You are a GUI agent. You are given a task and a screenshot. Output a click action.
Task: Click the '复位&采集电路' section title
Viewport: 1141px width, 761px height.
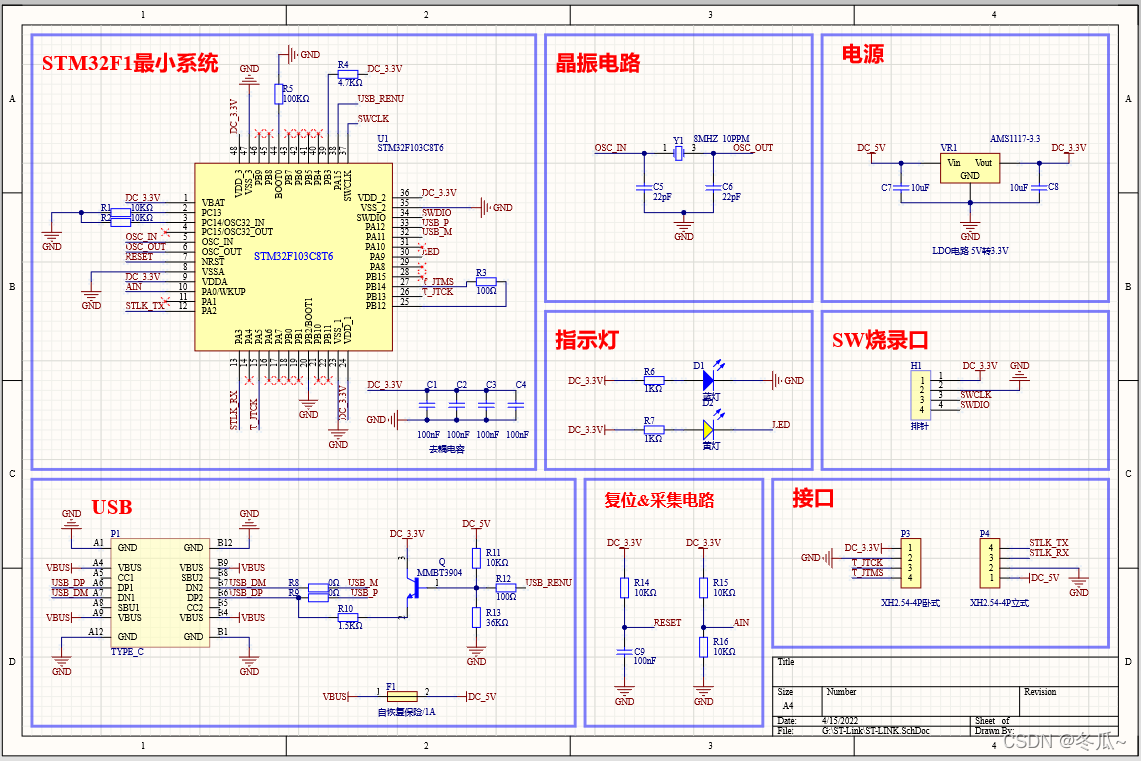[x=659, y=500]
